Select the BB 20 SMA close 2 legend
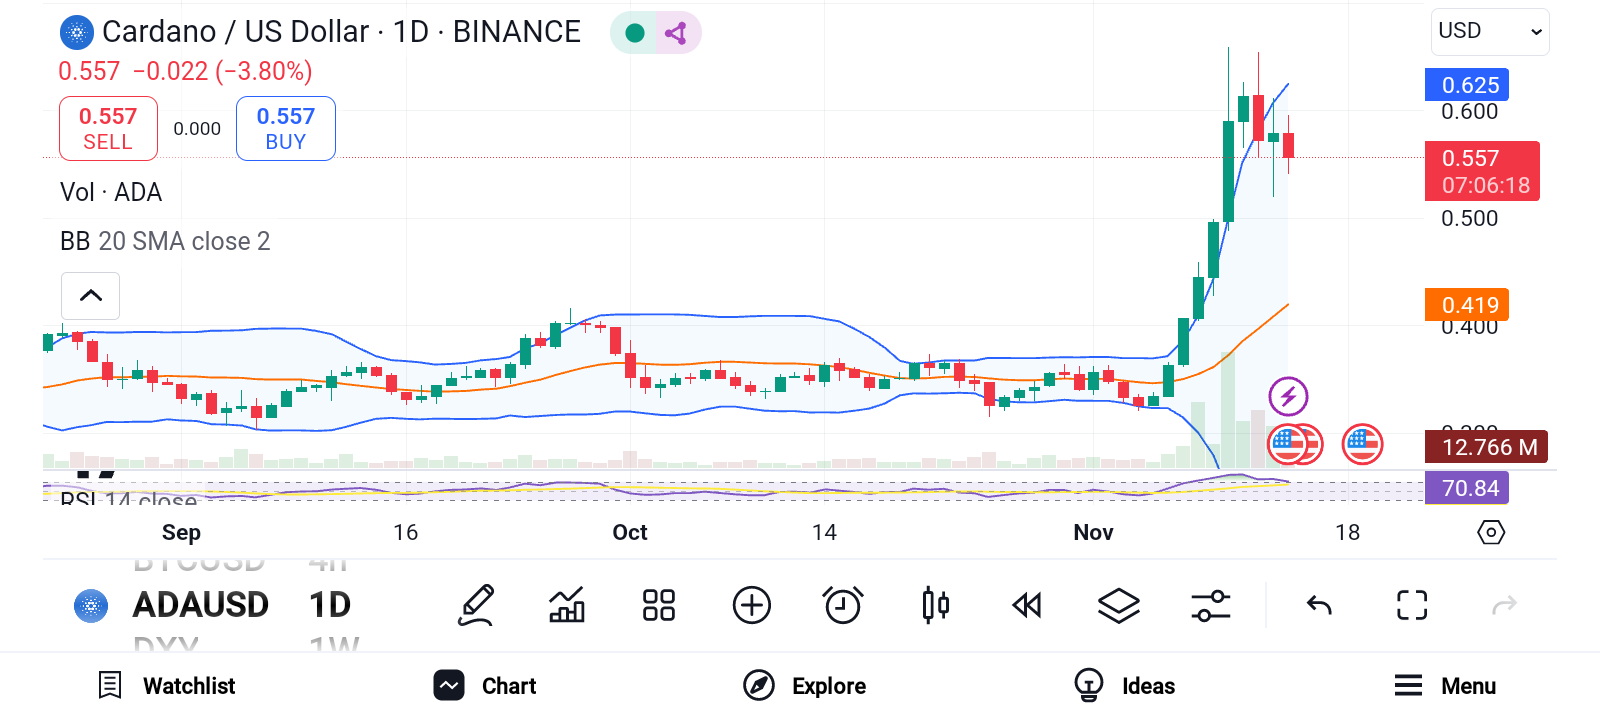 (x=165, y=241)
